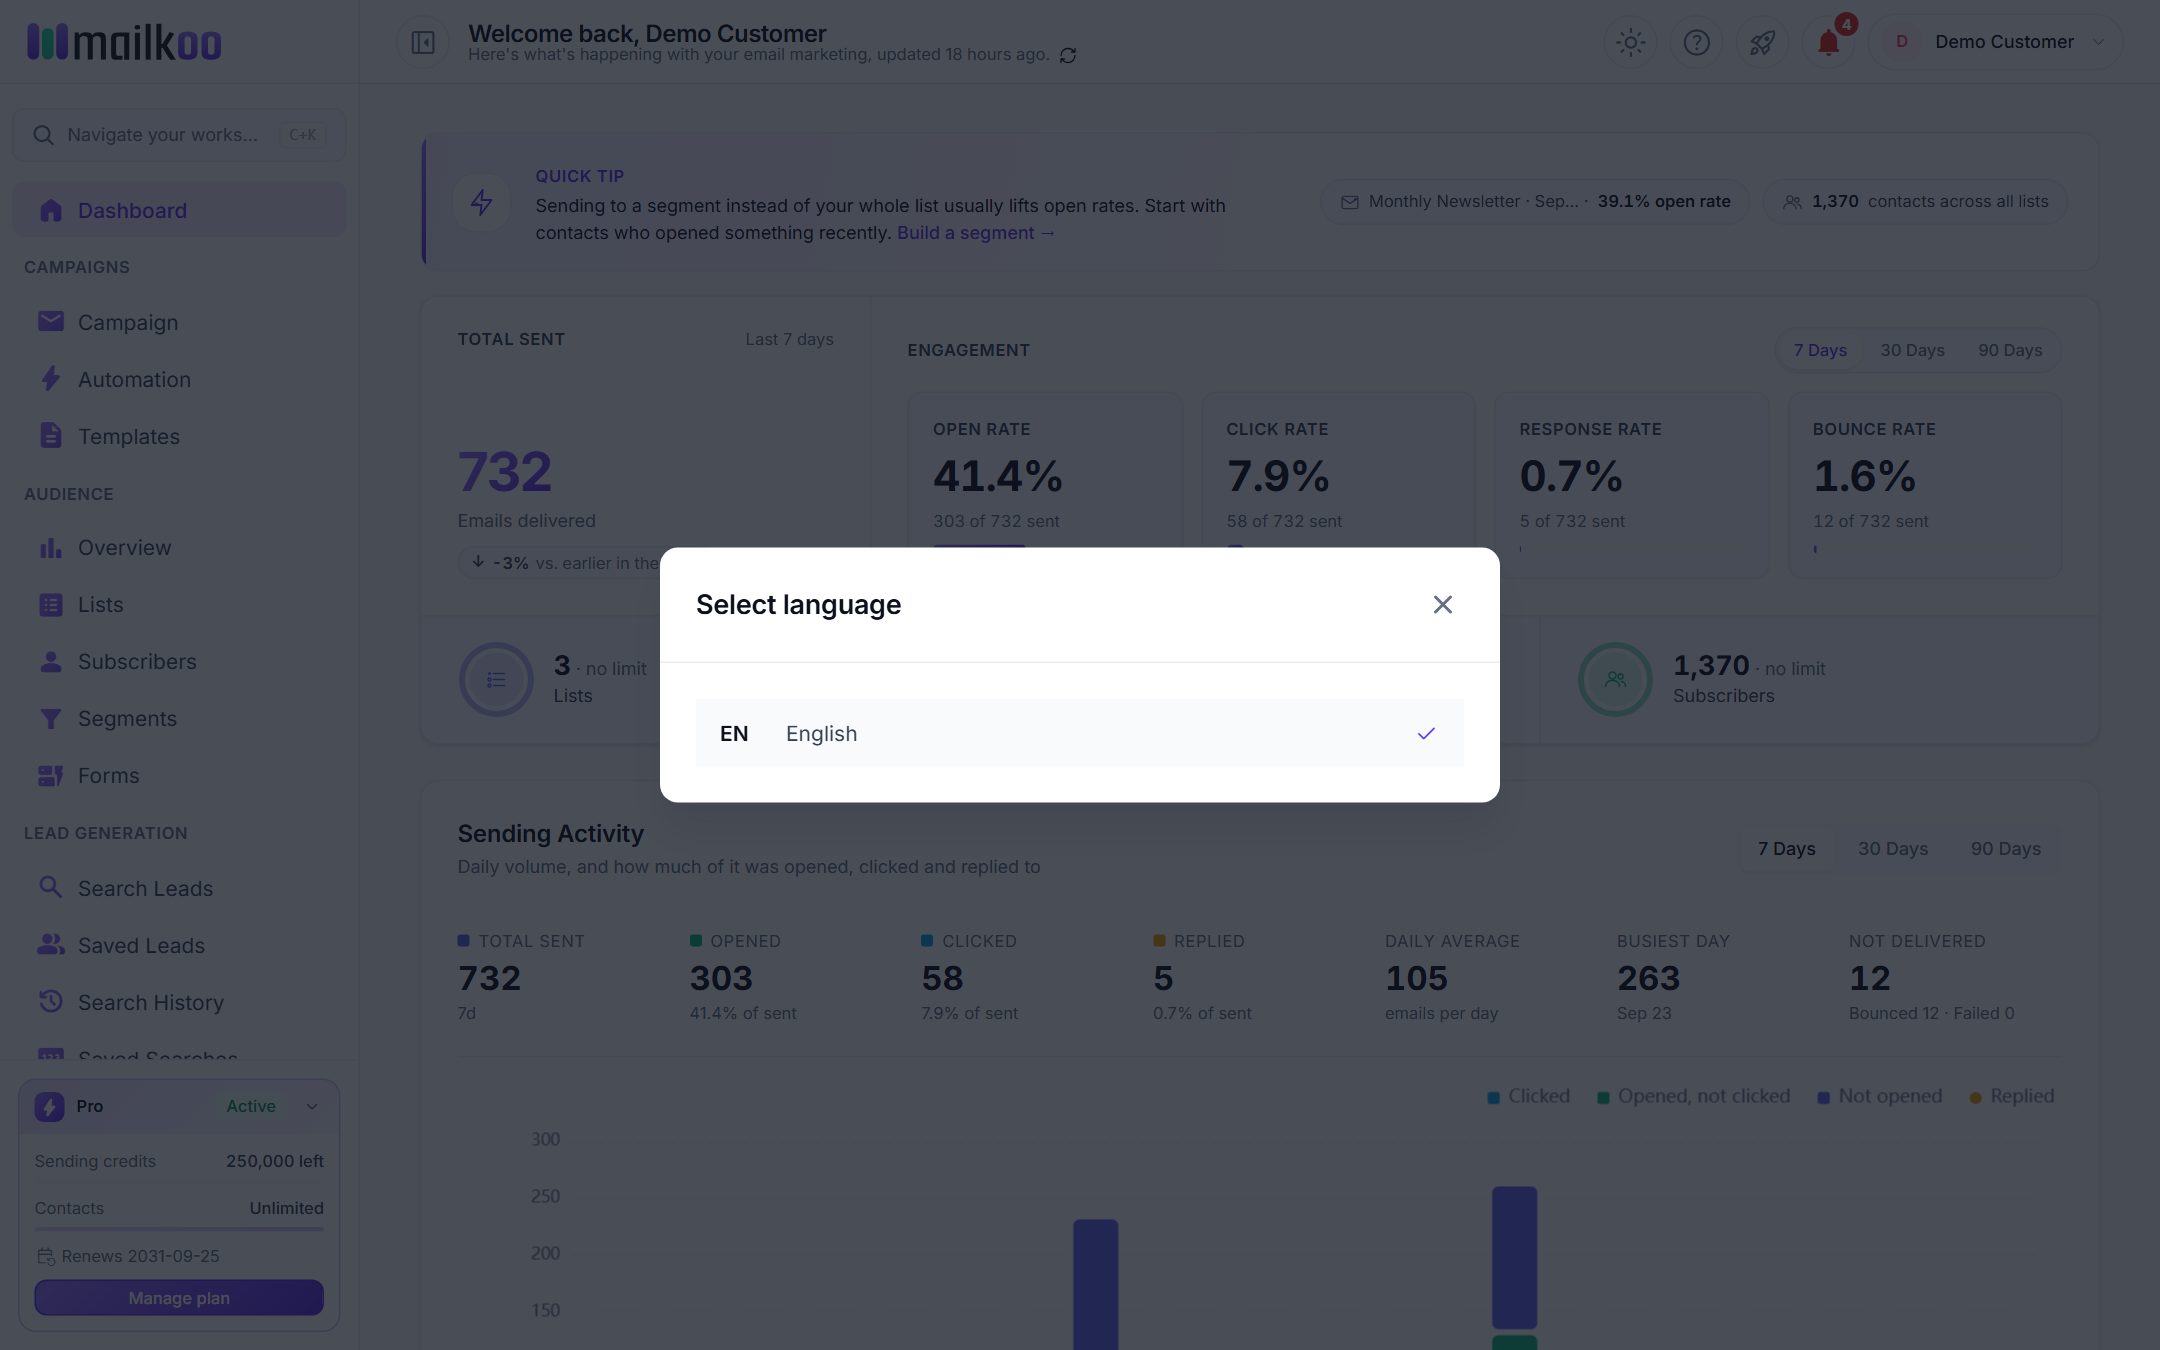Expand the Pro plan chevron
The image size is (2160, 1350).
pos(312,1106)
